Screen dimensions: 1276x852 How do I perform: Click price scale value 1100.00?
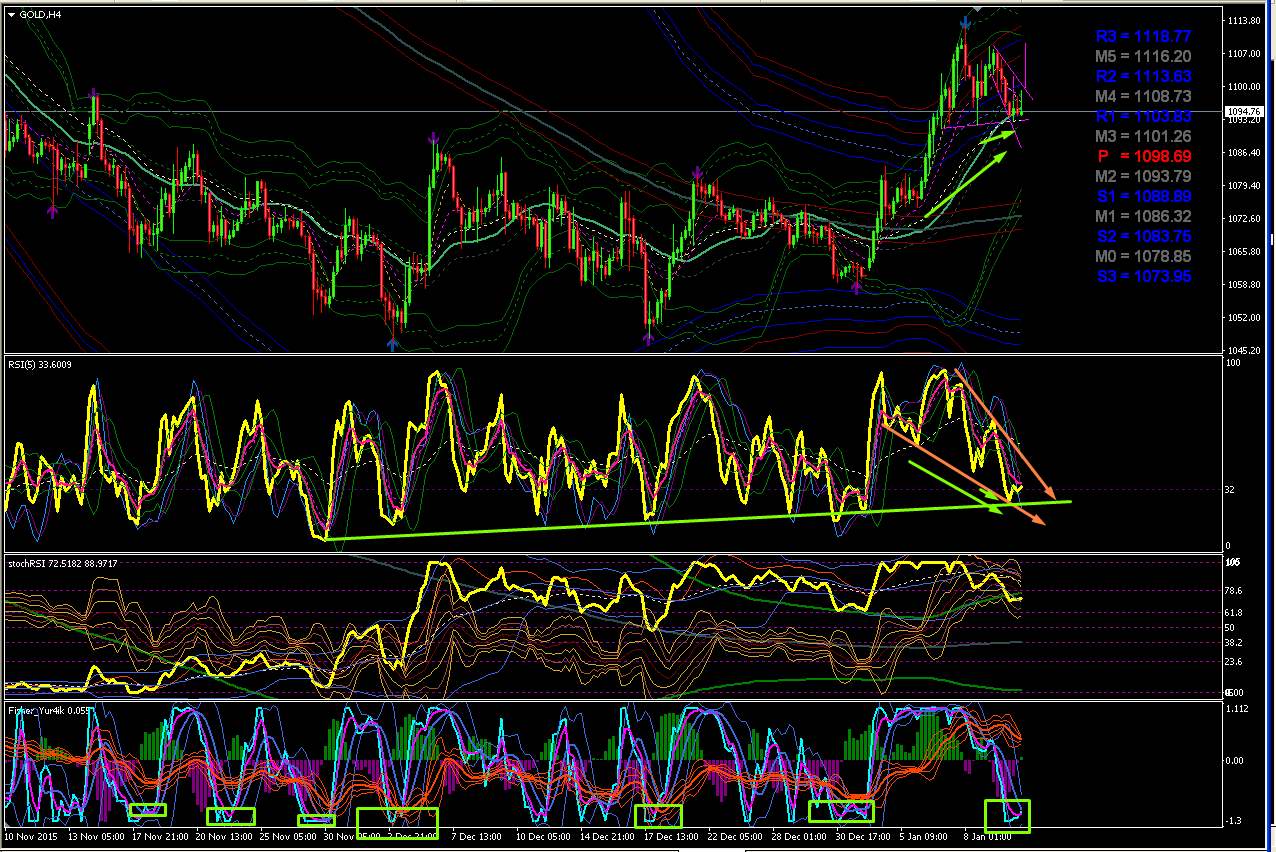[1245, 86]
